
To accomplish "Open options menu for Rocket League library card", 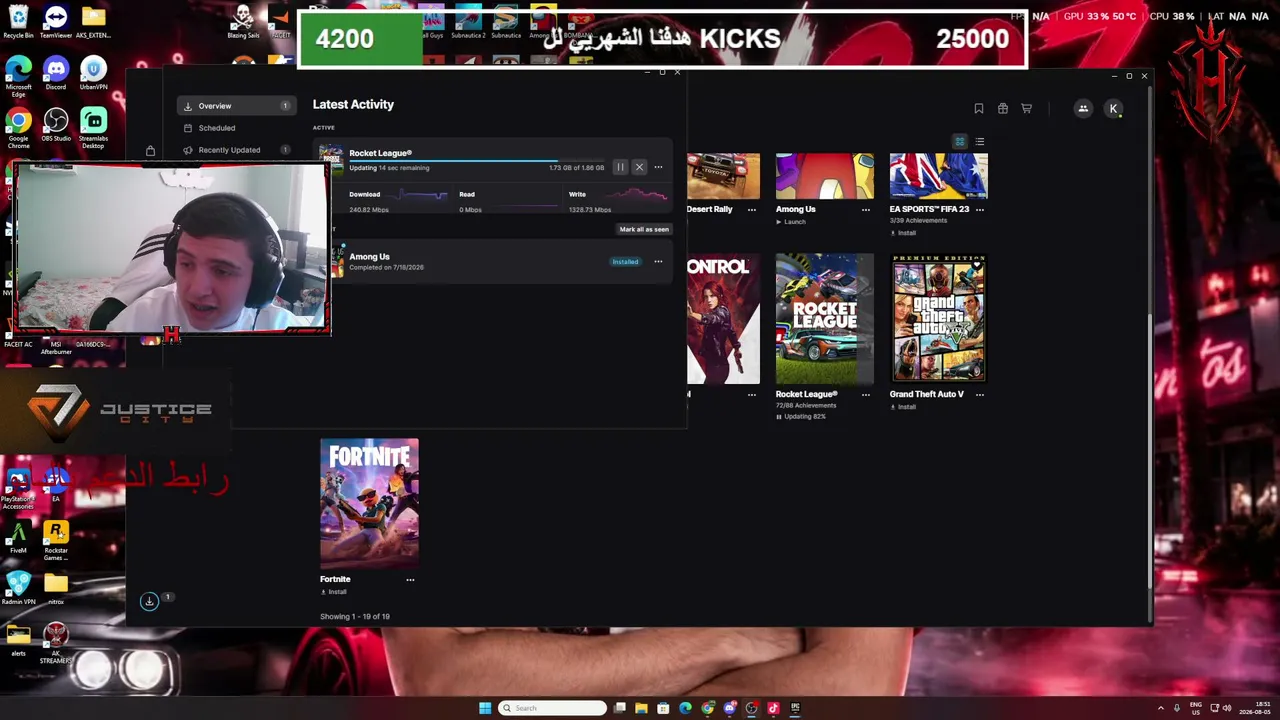I will [x=866, y=395].
